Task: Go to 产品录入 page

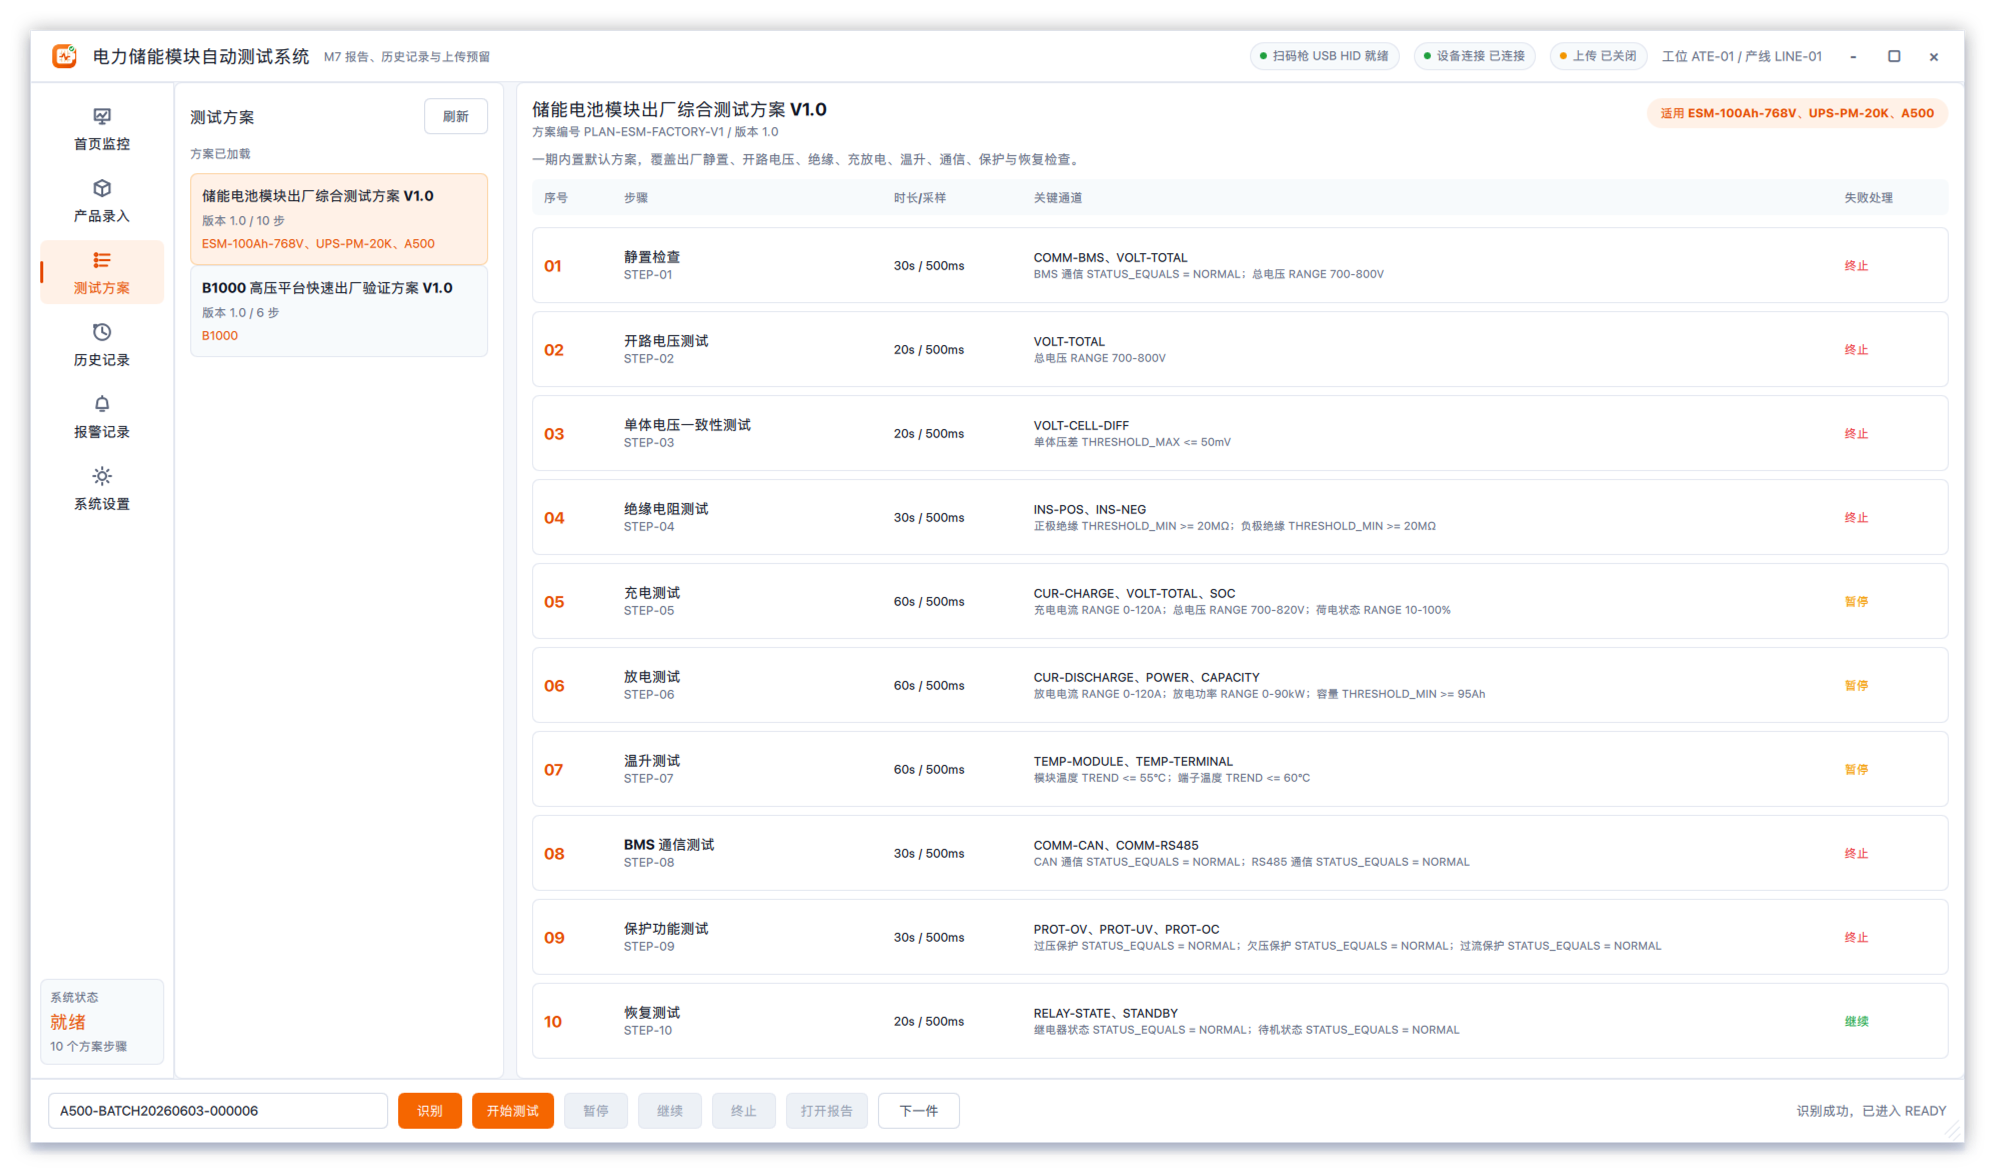Action: click(102, 201)
